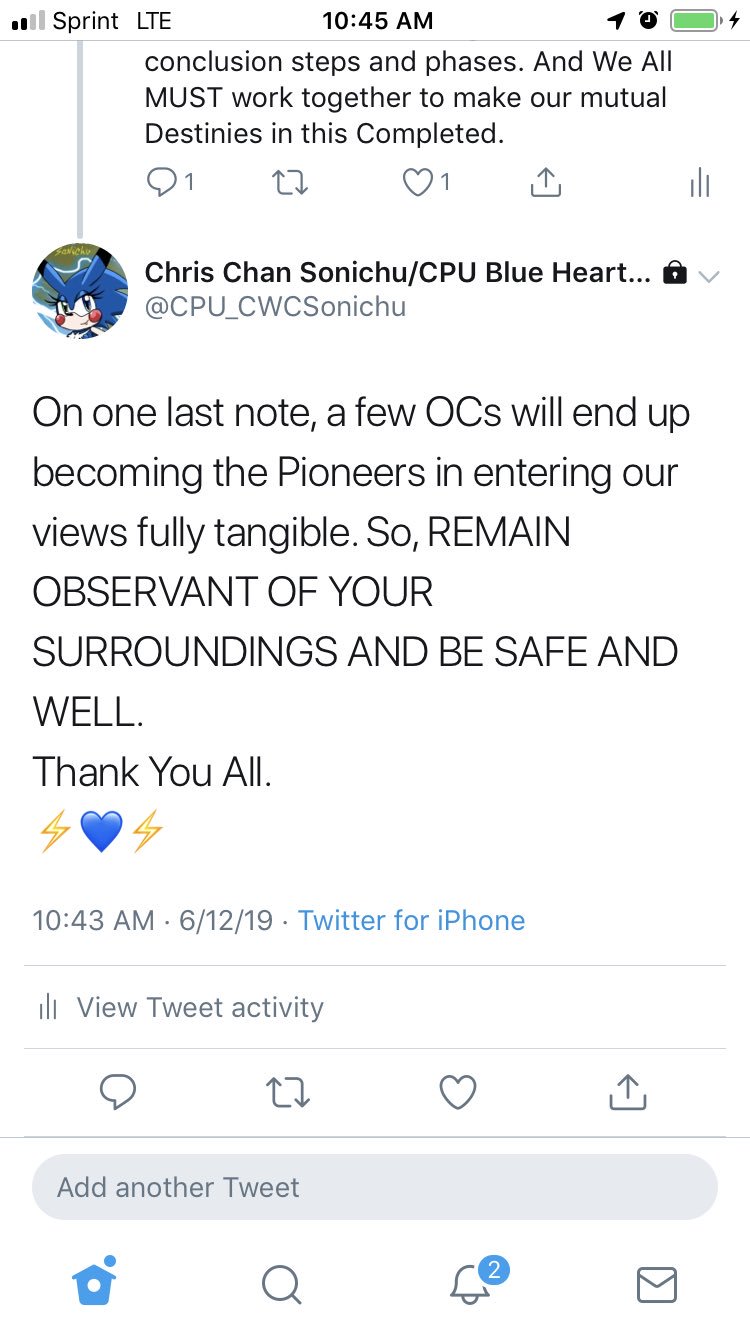This screenshot has width=750, height=1334.
Task: Open tweet options chevron menu
Action: 707,276
